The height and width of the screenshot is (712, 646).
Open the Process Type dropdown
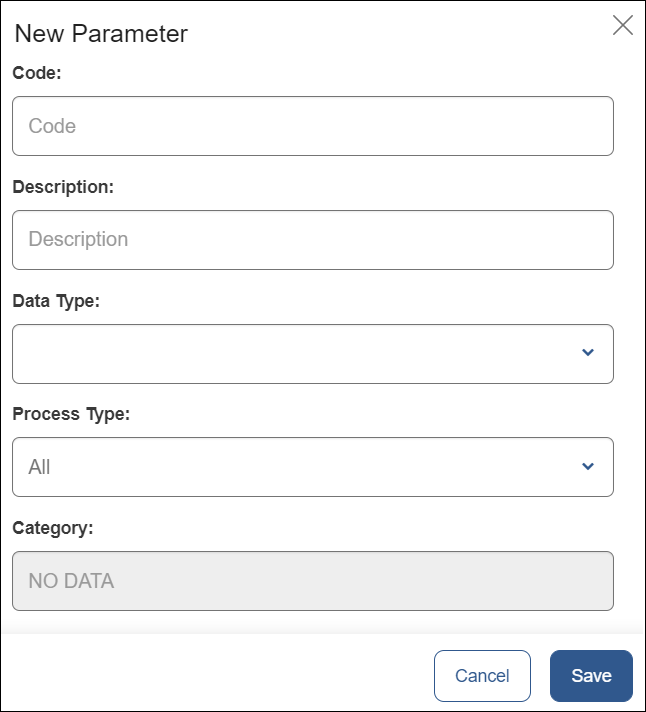pyautogui.click(x=300, y=467)
